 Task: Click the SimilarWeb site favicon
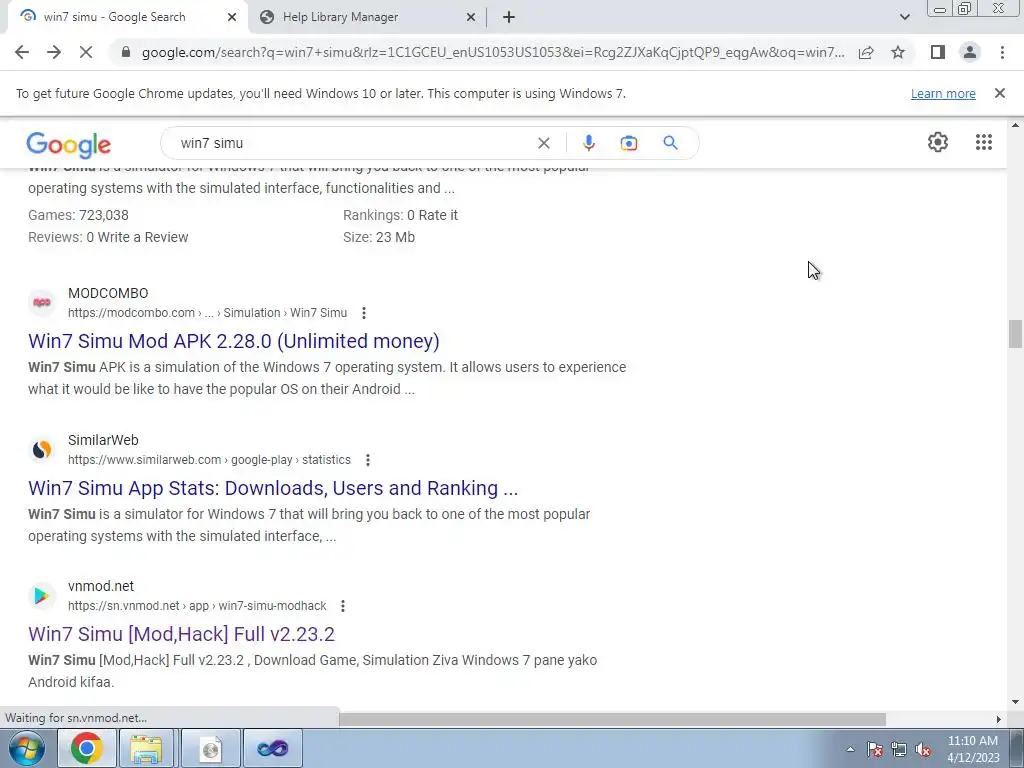point(42,449)
